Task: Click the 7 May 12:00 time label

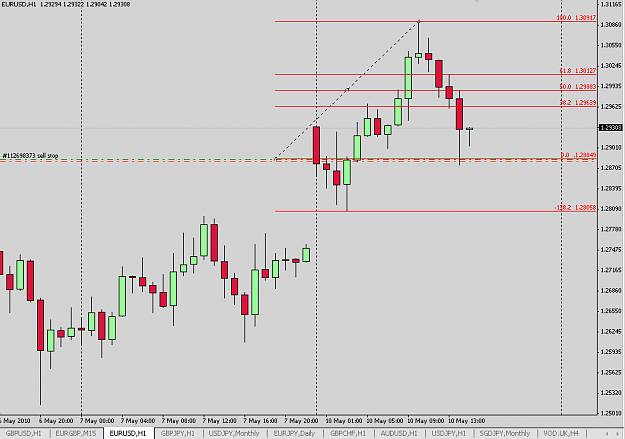Action: tap(219, 421)
